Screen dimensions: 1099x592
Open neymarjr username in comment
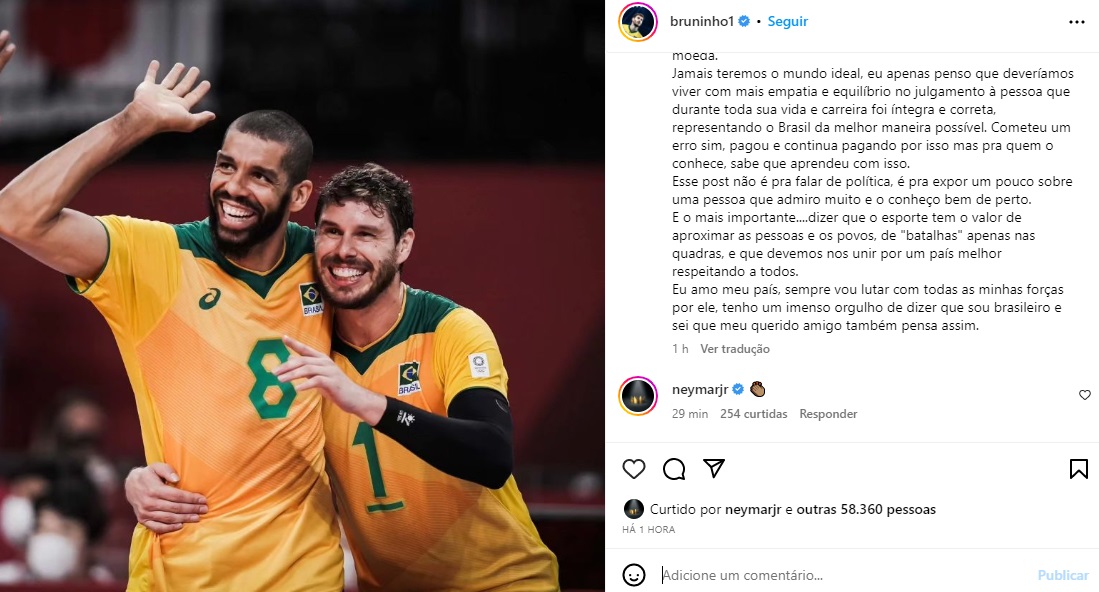[x=700, y=390]
